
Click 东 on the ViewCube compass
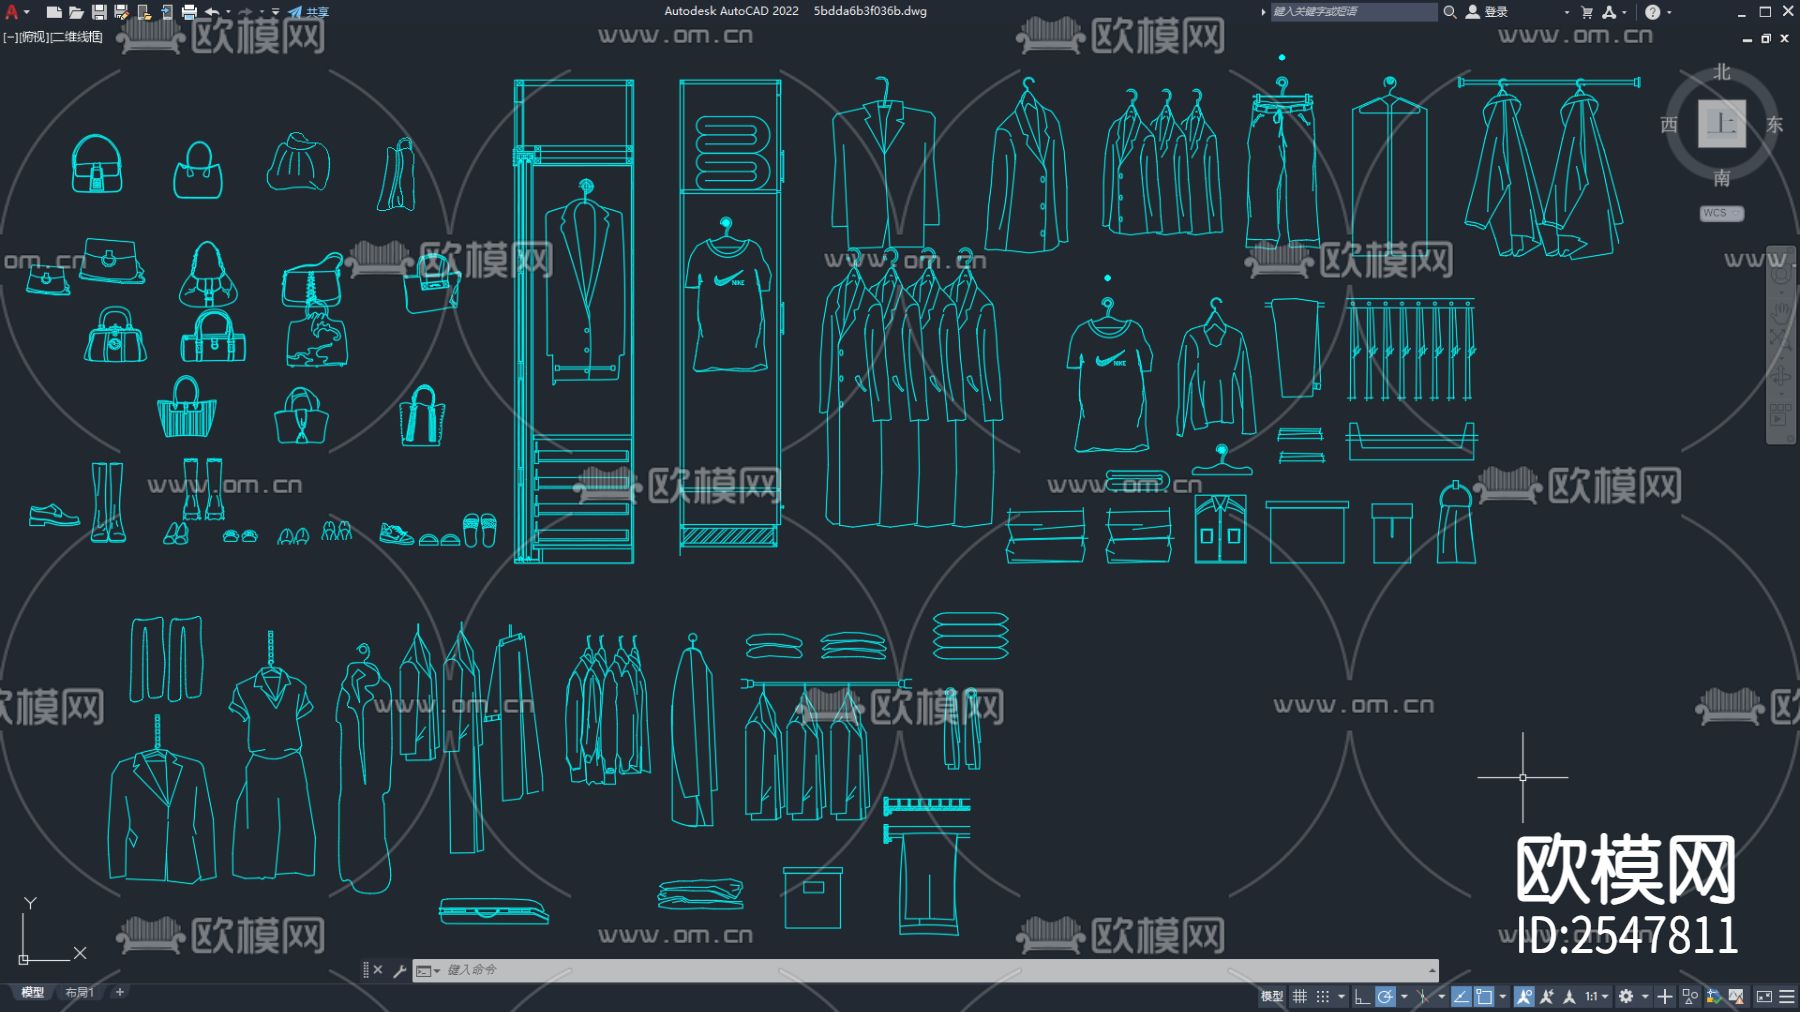(1774, 124)
